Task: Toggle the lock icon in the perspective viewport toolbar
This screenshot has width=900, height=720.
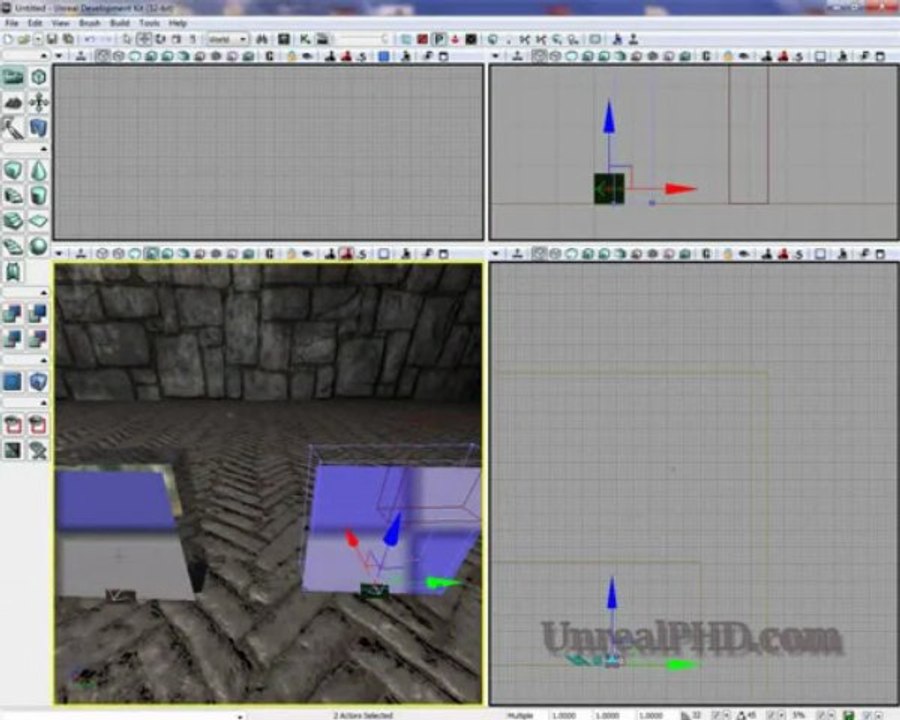Action: point(292,253)
